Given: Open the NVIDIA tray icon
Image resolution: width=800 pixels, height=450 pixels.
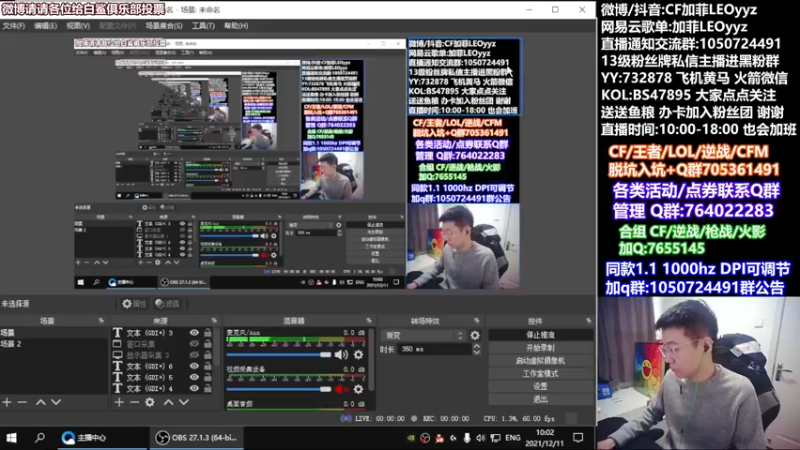Looking at the screenshot, I should [411, 438].
